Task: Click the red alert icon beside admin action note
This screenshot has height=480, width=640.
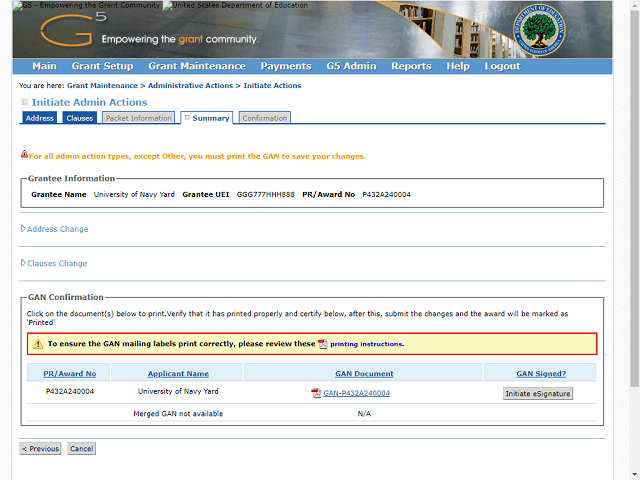Action: [24, 154]
